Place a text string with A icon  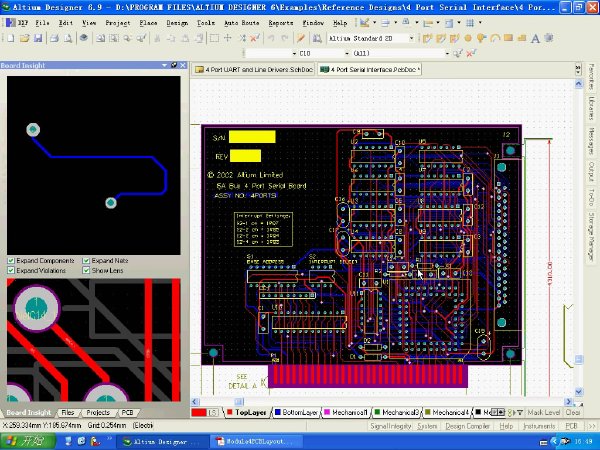[535, 38]
